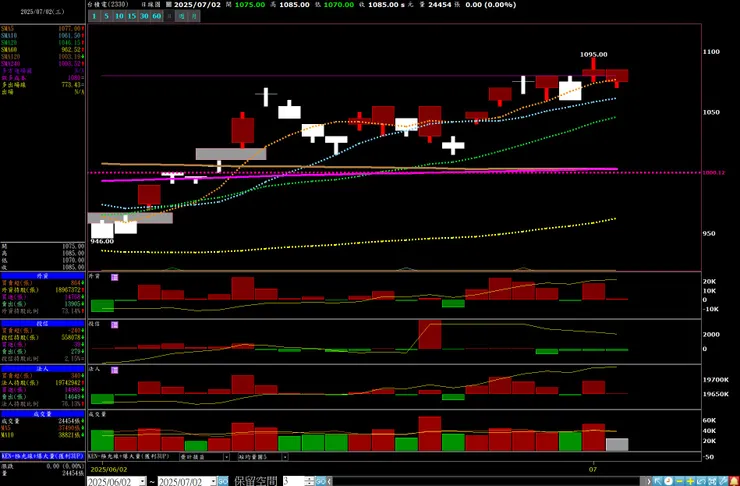
Task: Select the arrow cursor tool icon
Action: [x=658, y=481]
